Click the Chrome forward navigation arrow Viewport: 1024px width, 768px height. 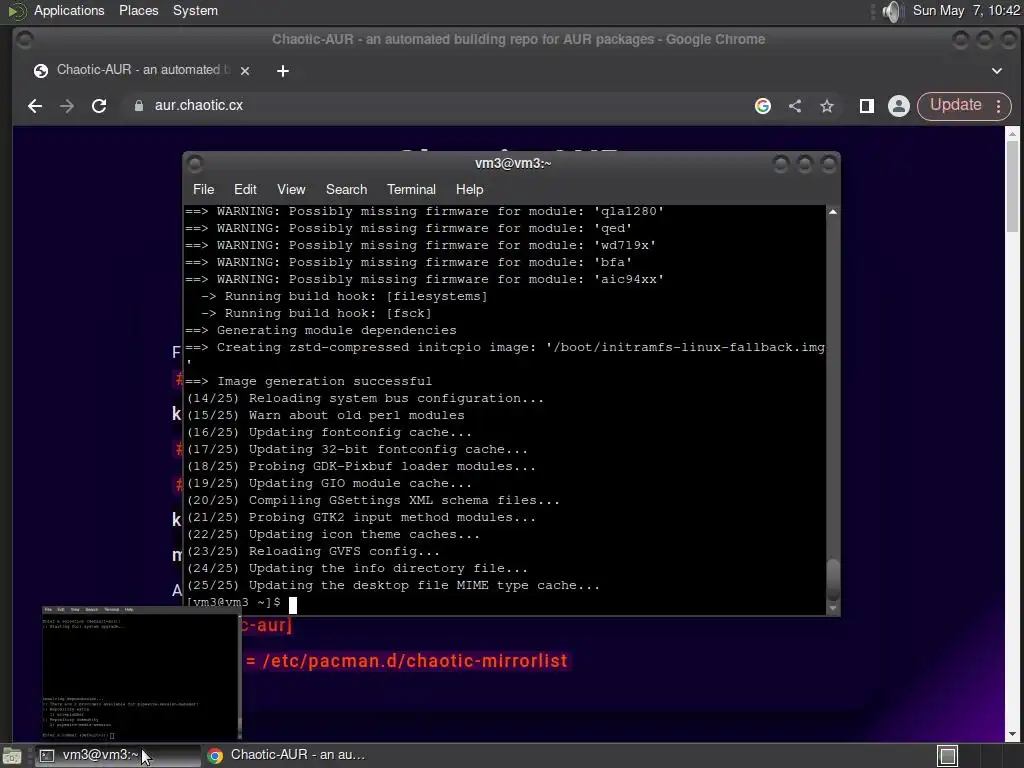[67, 106]
